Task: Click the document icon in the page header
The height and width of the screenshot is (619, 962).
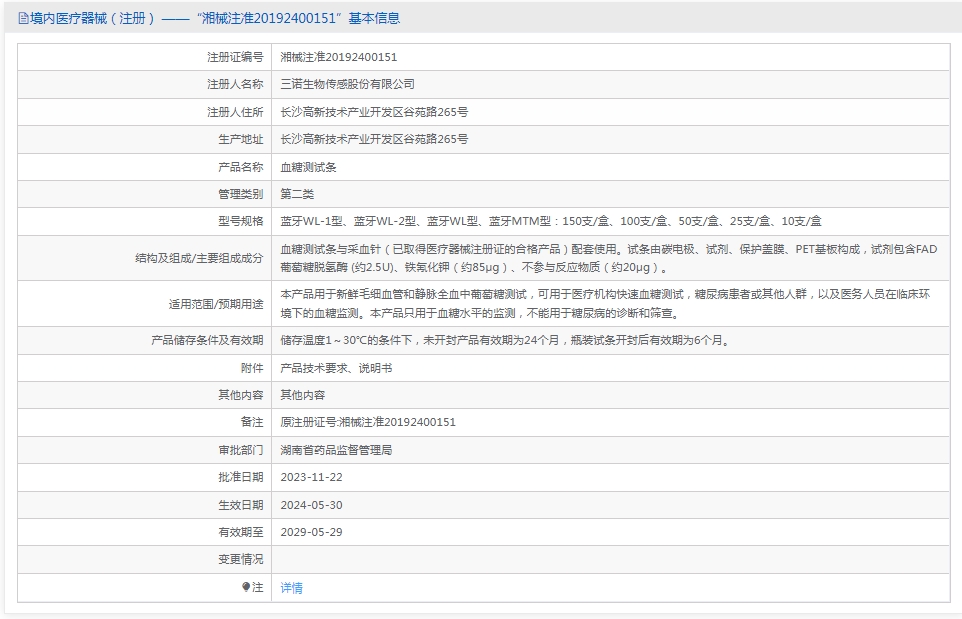Action: tap(23, 18)
